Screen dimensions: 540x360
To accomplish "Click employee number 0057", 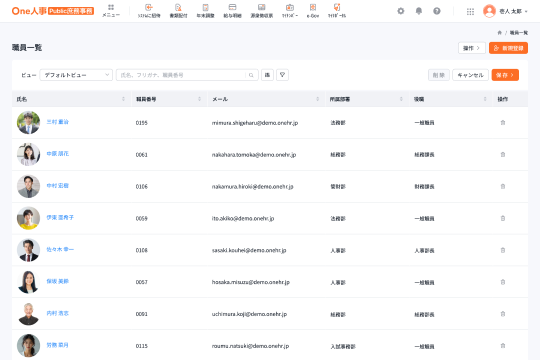I will 142,282.
